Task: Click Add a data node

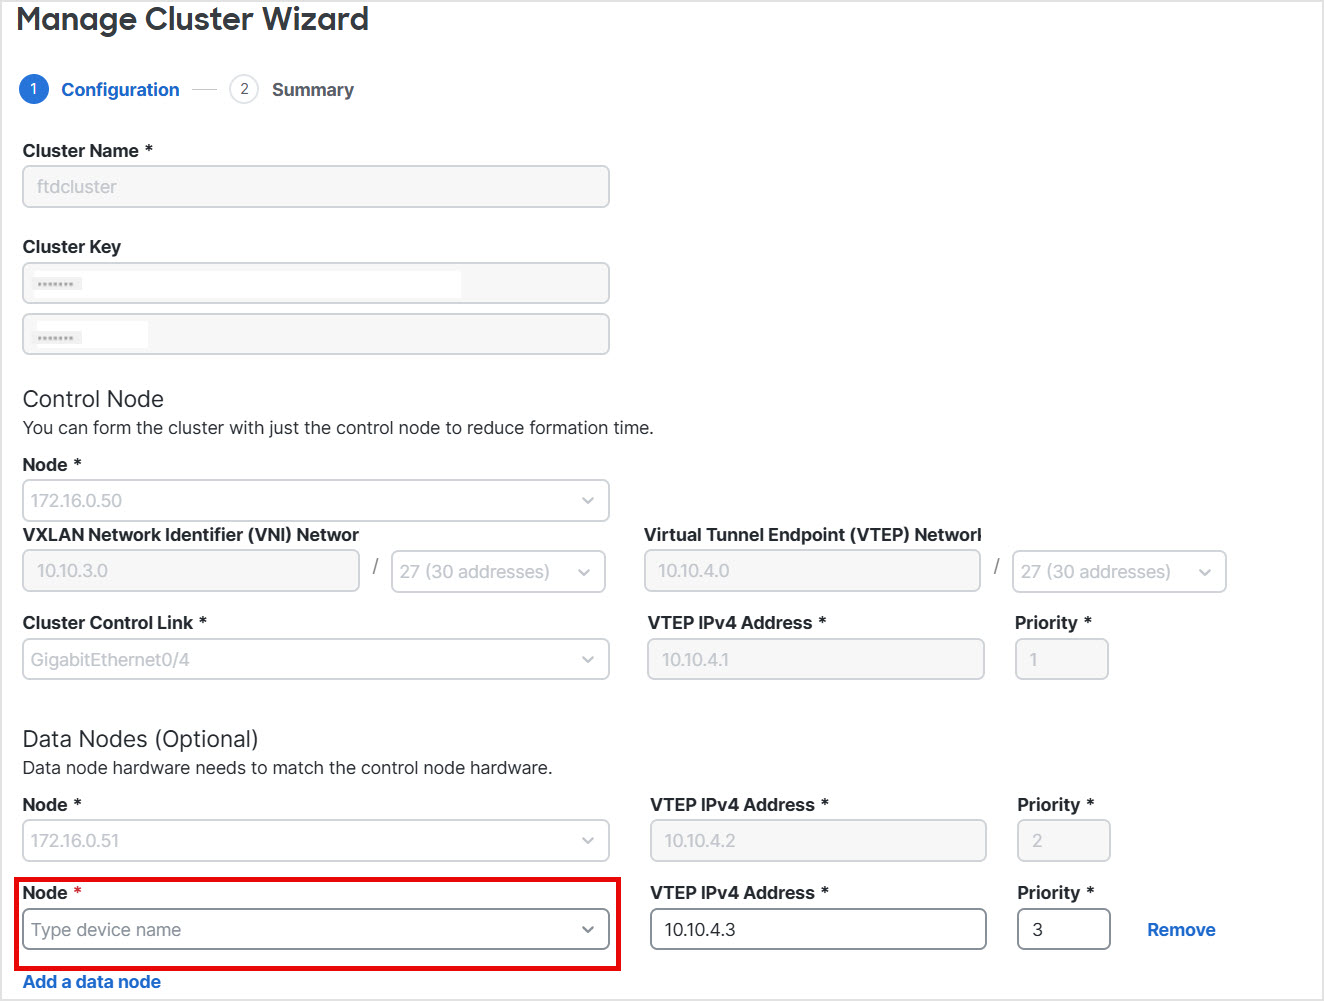Action: [x=91, y=981]
